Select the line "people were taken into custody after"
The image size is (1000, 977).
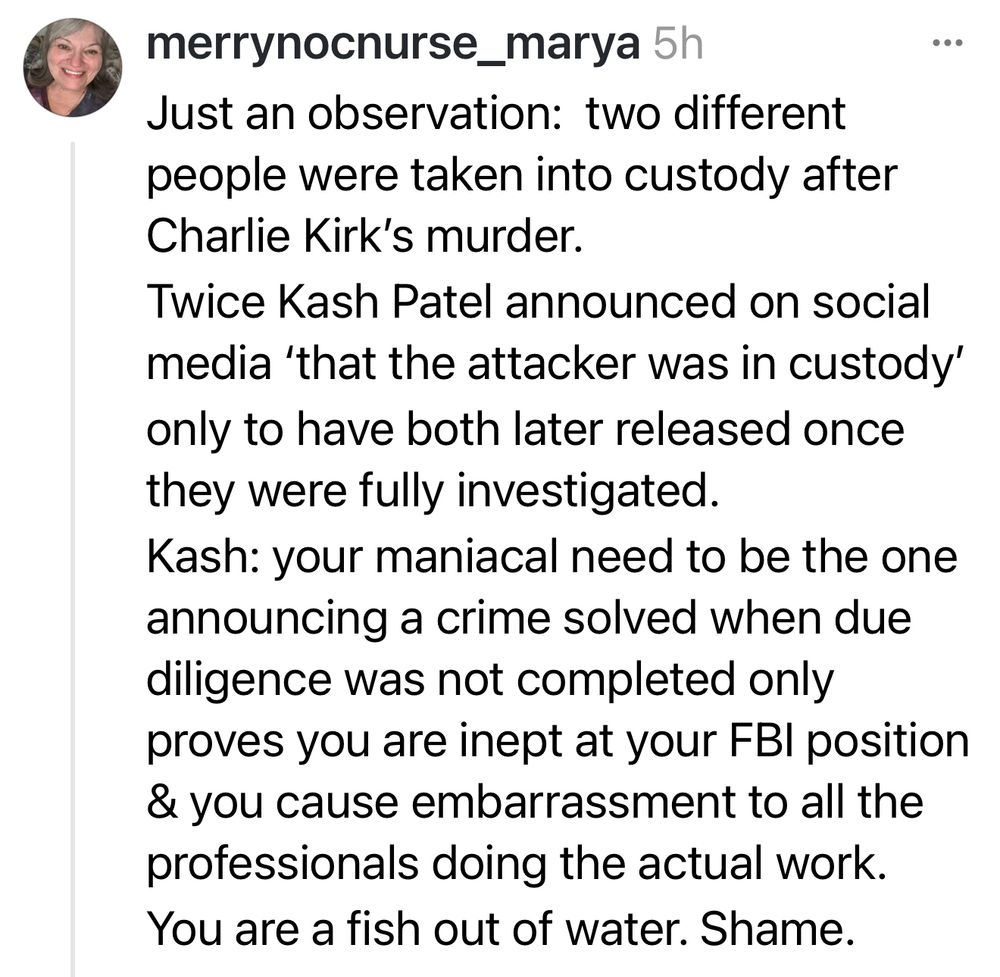[522, 178]
